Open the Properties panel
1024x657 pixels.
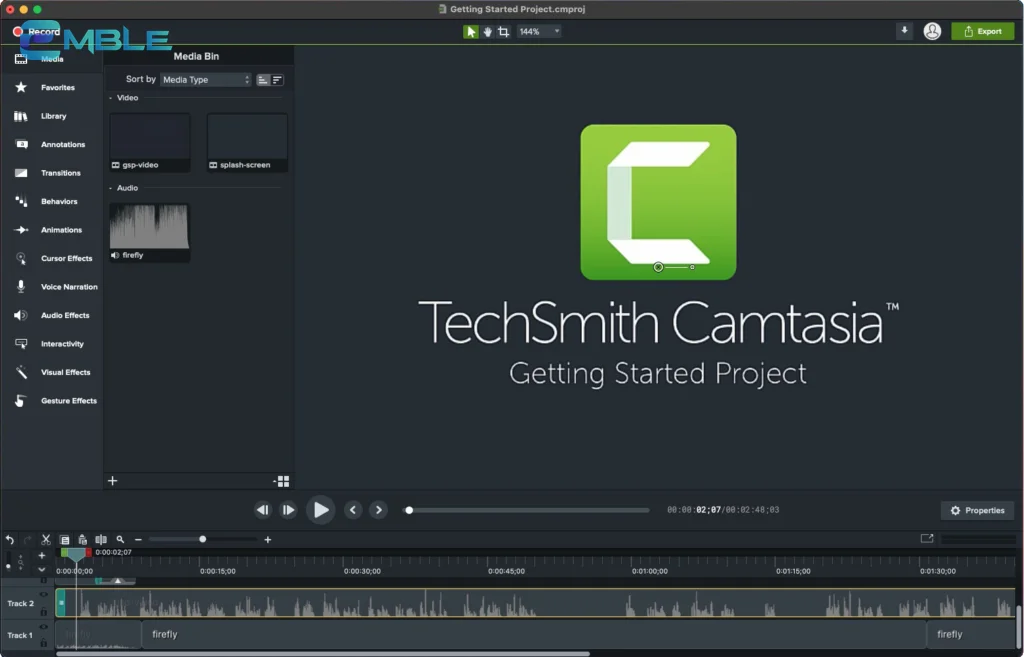[977, 510]
